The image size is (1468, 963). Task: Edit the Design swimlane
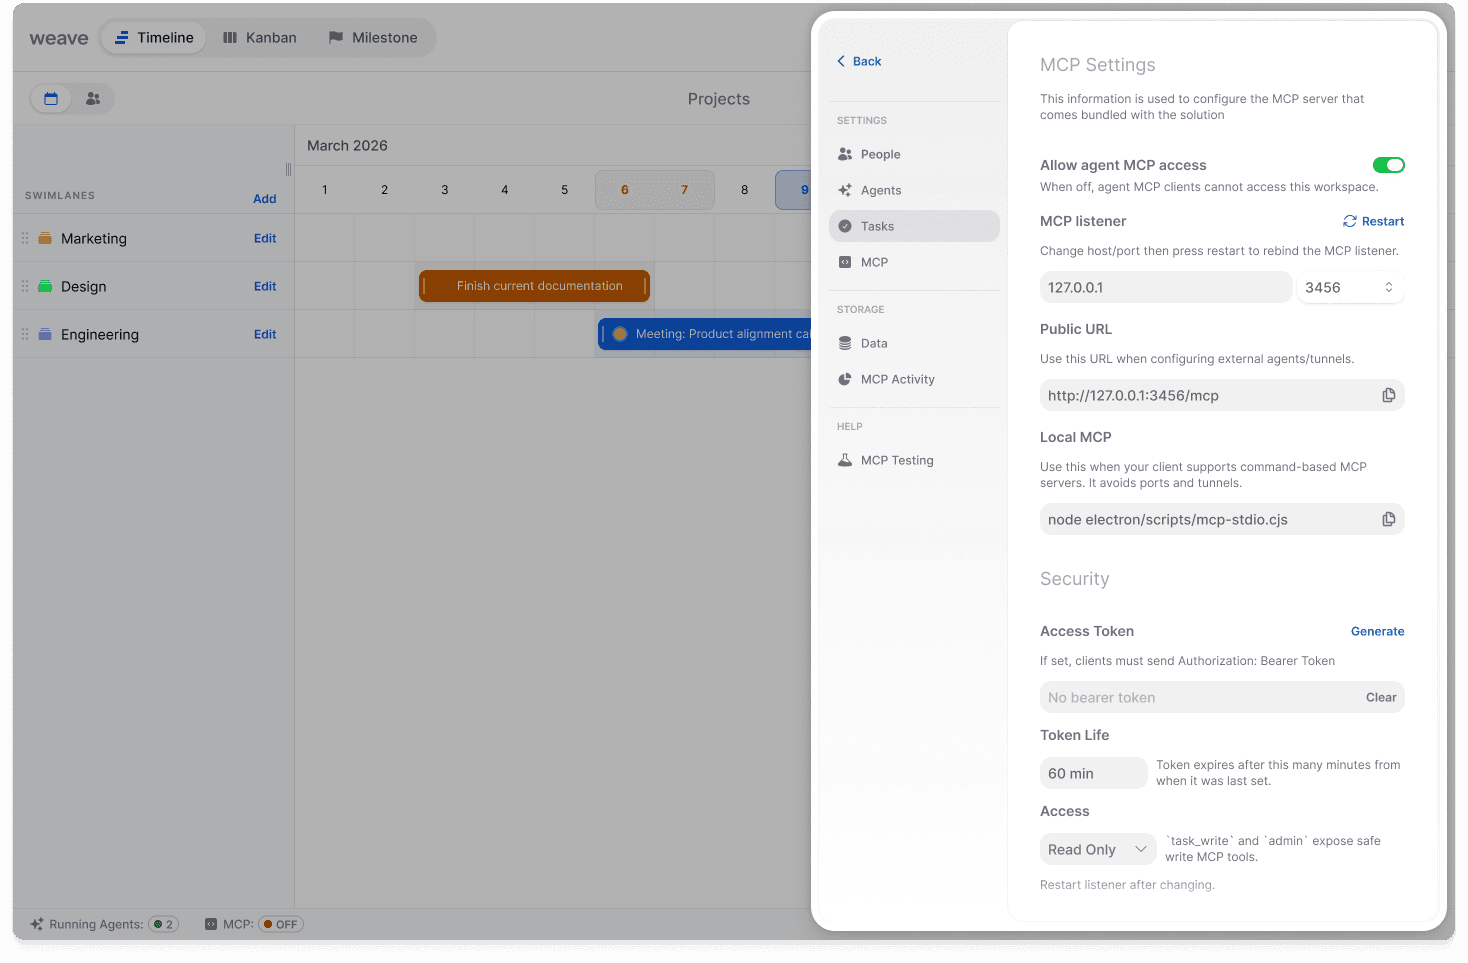coord(265,286)
